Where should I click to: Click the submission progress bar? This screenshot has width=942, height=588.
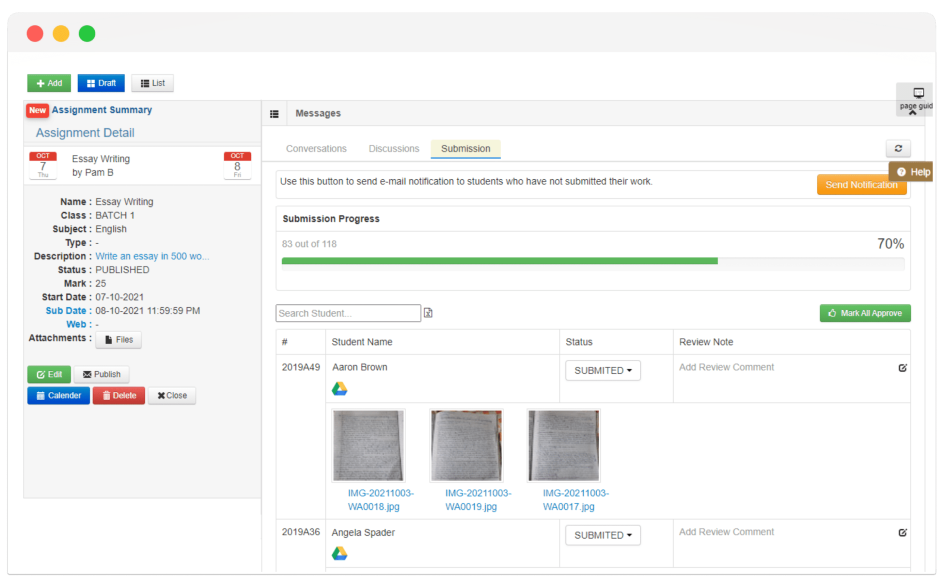click(x=593, y=261)
